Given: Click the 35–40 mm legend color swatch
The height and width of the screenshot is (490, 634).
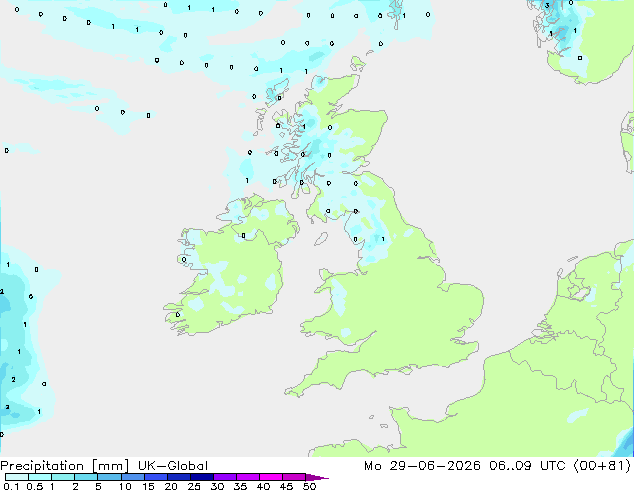Looking at the screenshot, I should (x=248, y=477).
